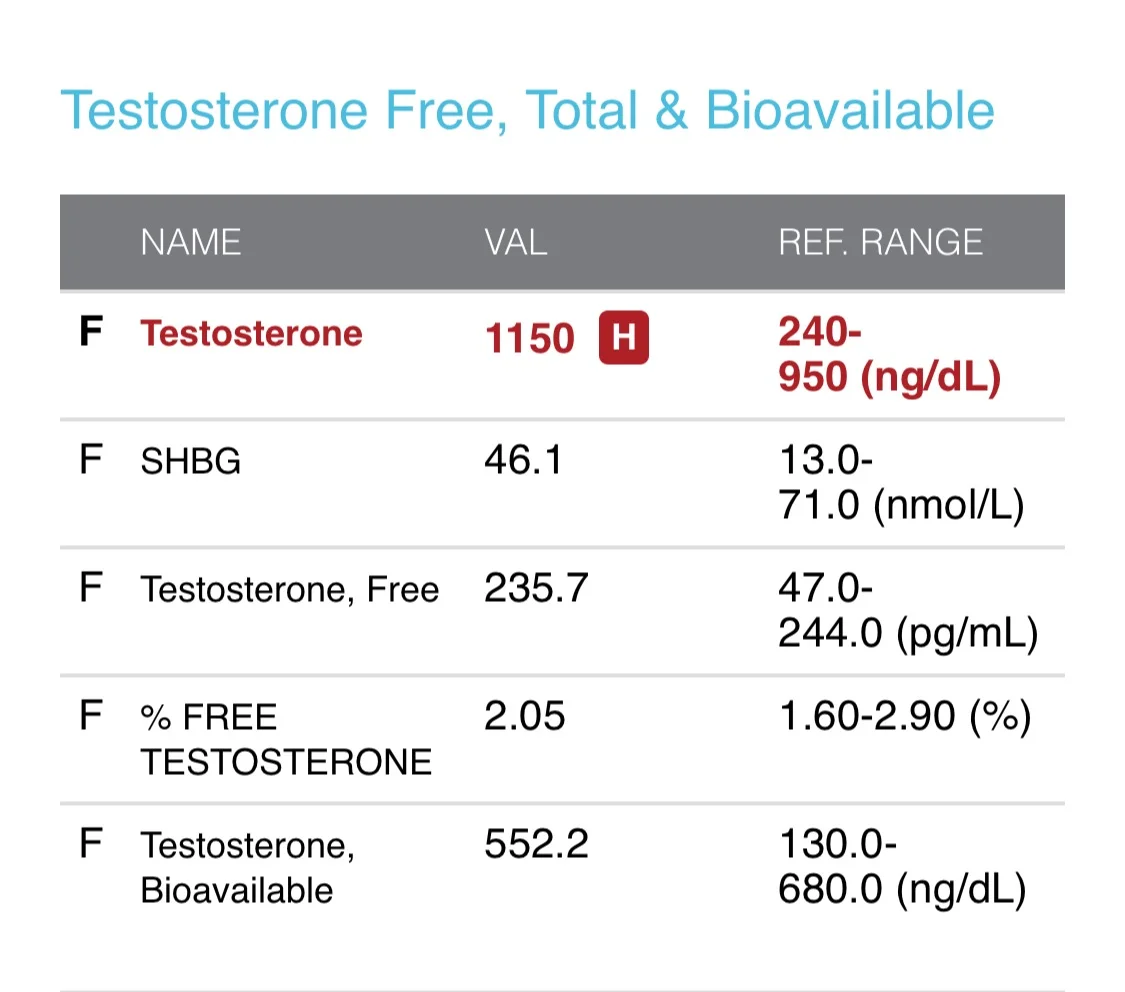This screenshot has height=992, width=1125.
Task: Click the percent free value 2.05
Action: tap(524, 716)
